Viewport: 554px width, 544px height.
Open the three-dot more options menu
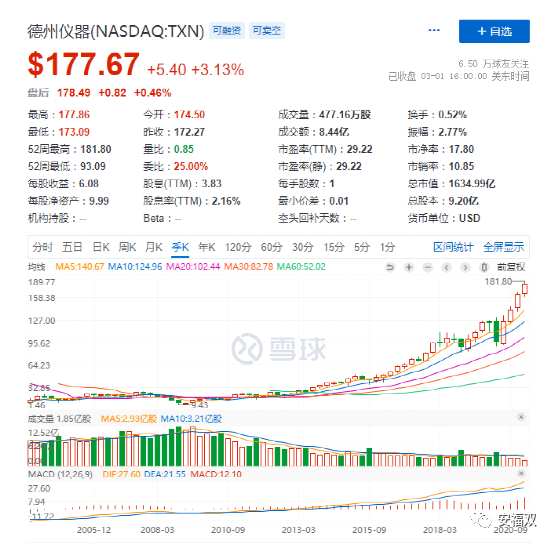pos(434,30)
